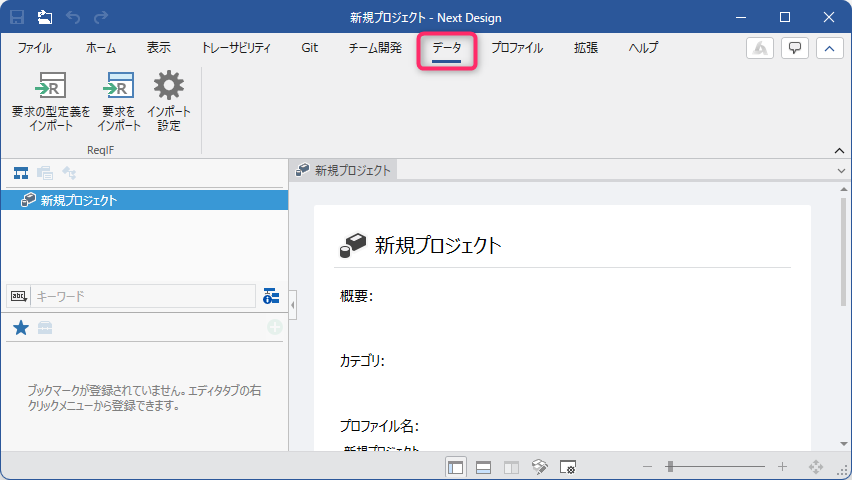
Task: Click the zoom slider track
Action: pyautogui.click(x=715, y=466)
